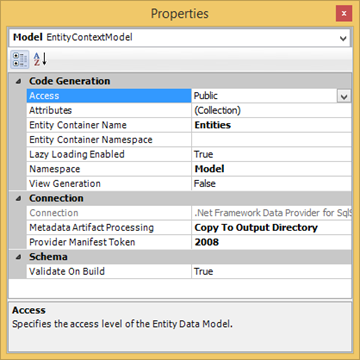This screenshot has width=360, height=360.
Task: Click the Access description pane title
Action: (29, 310)
